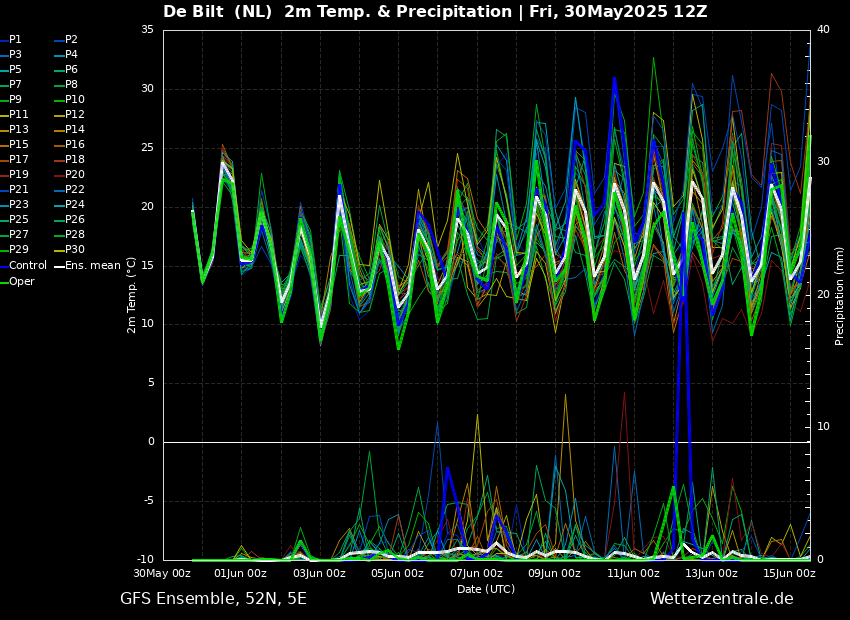850x620 pixels.
Task: Click the Wetterzentrale.de text
Action: coord(721,599)
